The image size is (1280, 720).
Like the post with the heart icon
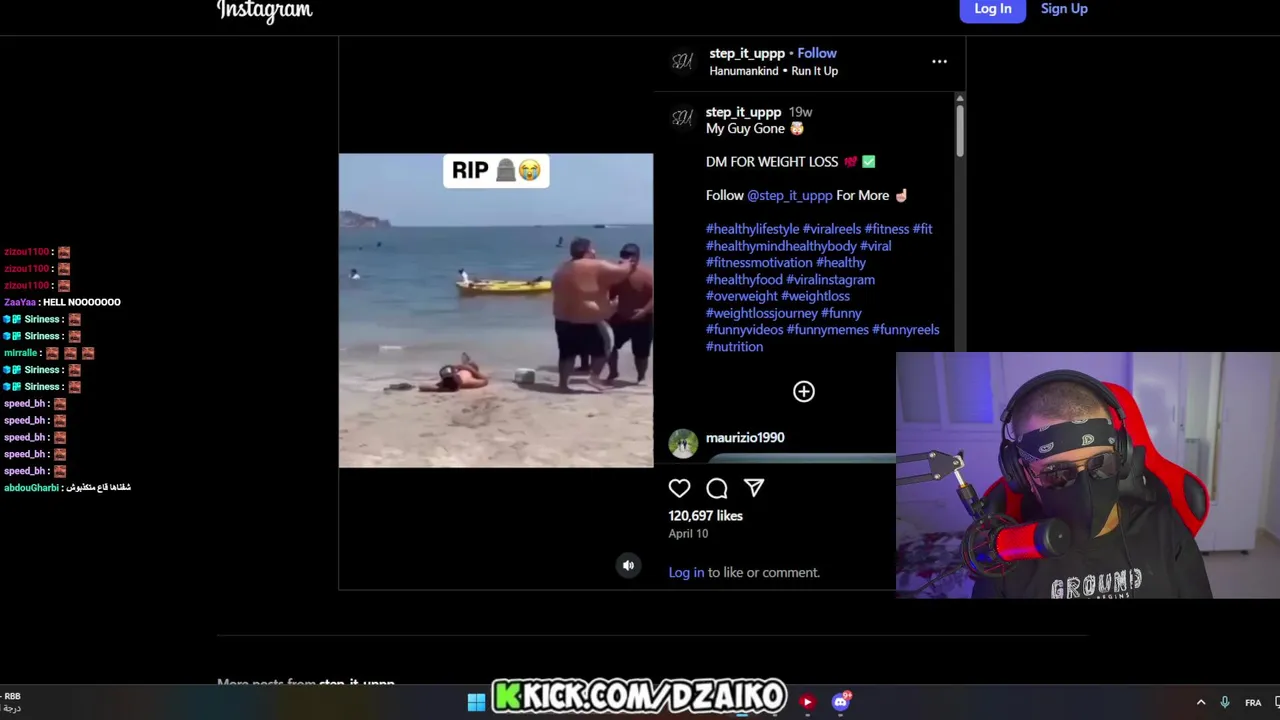click(x=679, y=488)
